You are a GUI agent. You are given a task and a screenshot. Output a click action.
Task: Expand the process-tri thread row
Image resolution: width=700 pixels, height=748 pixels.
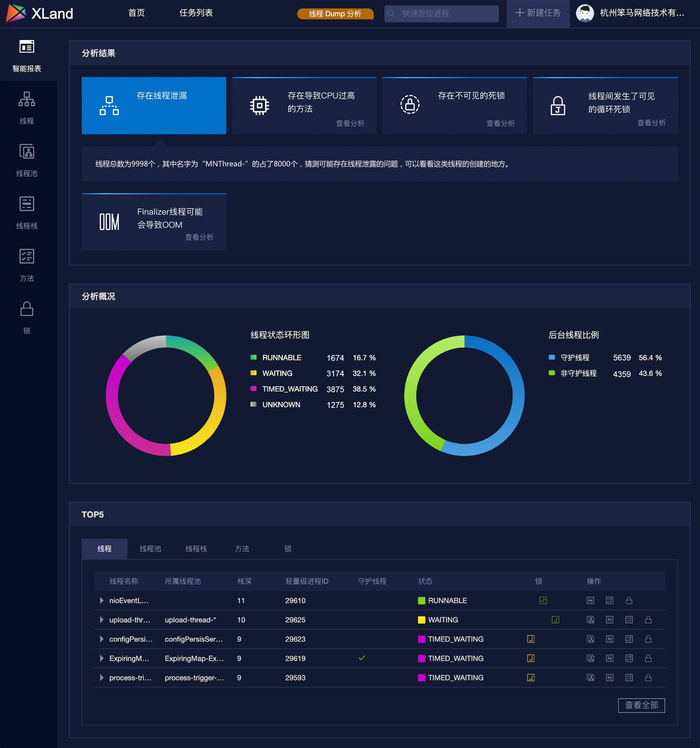[x=101, y=677]
